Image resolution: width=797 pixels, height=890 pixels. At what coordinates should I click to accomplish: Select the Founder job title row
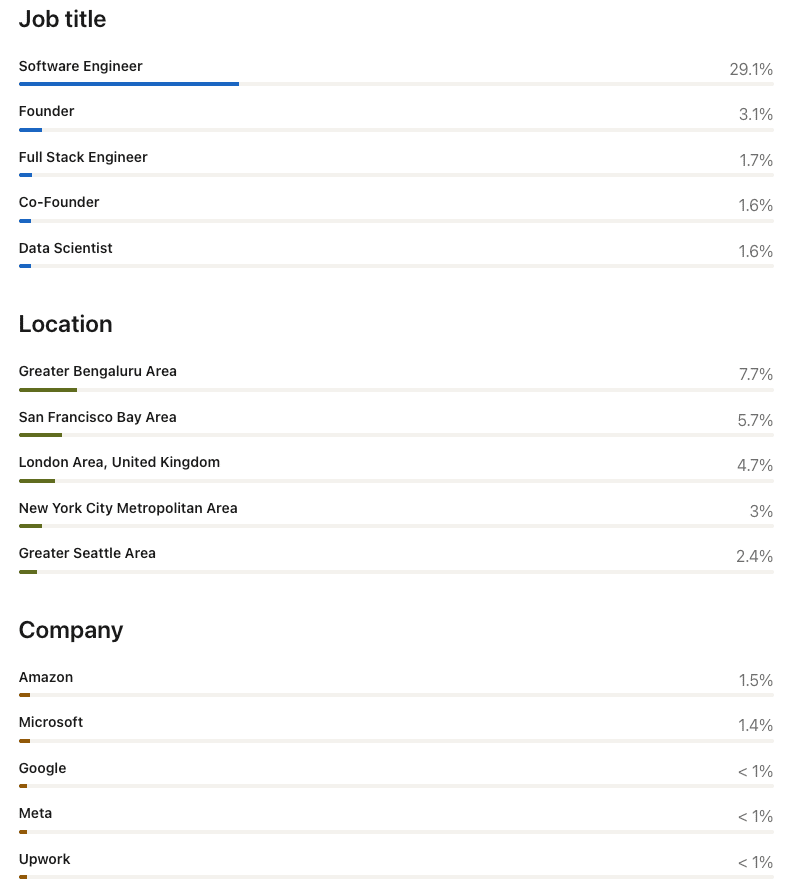(396, 117)
